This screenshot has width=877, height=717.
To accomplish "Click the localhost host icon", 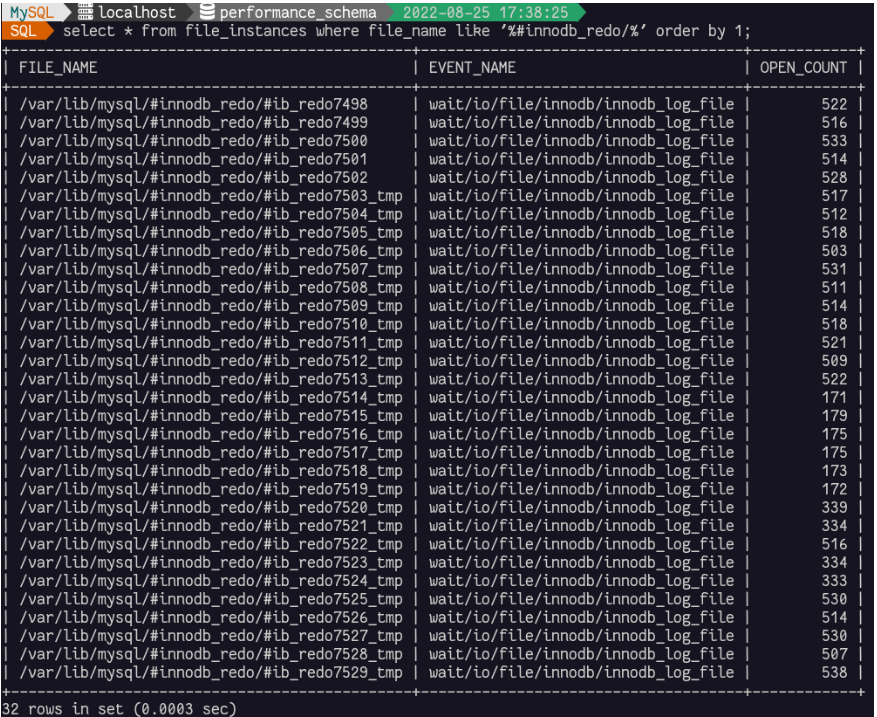I will [85, 11].
